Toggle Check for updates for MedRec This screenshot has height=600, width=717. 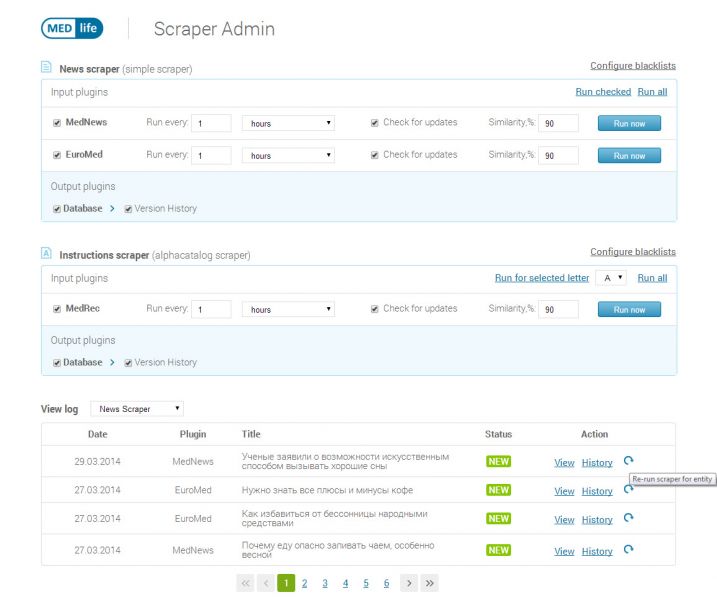tap(375, 309)
